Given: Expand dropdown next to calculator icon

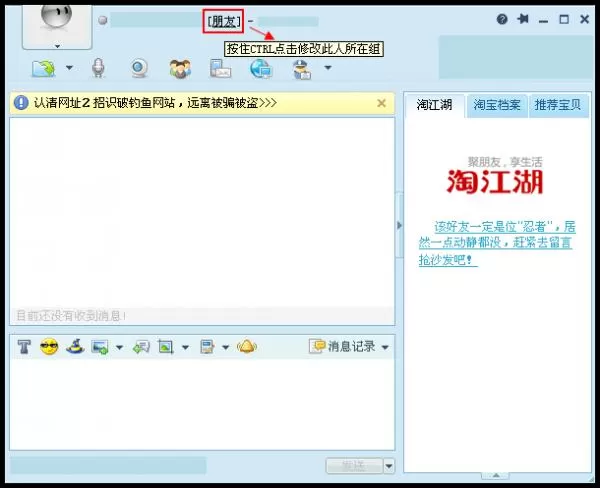Looking at the screenshot, I should [x=225, y=348].
